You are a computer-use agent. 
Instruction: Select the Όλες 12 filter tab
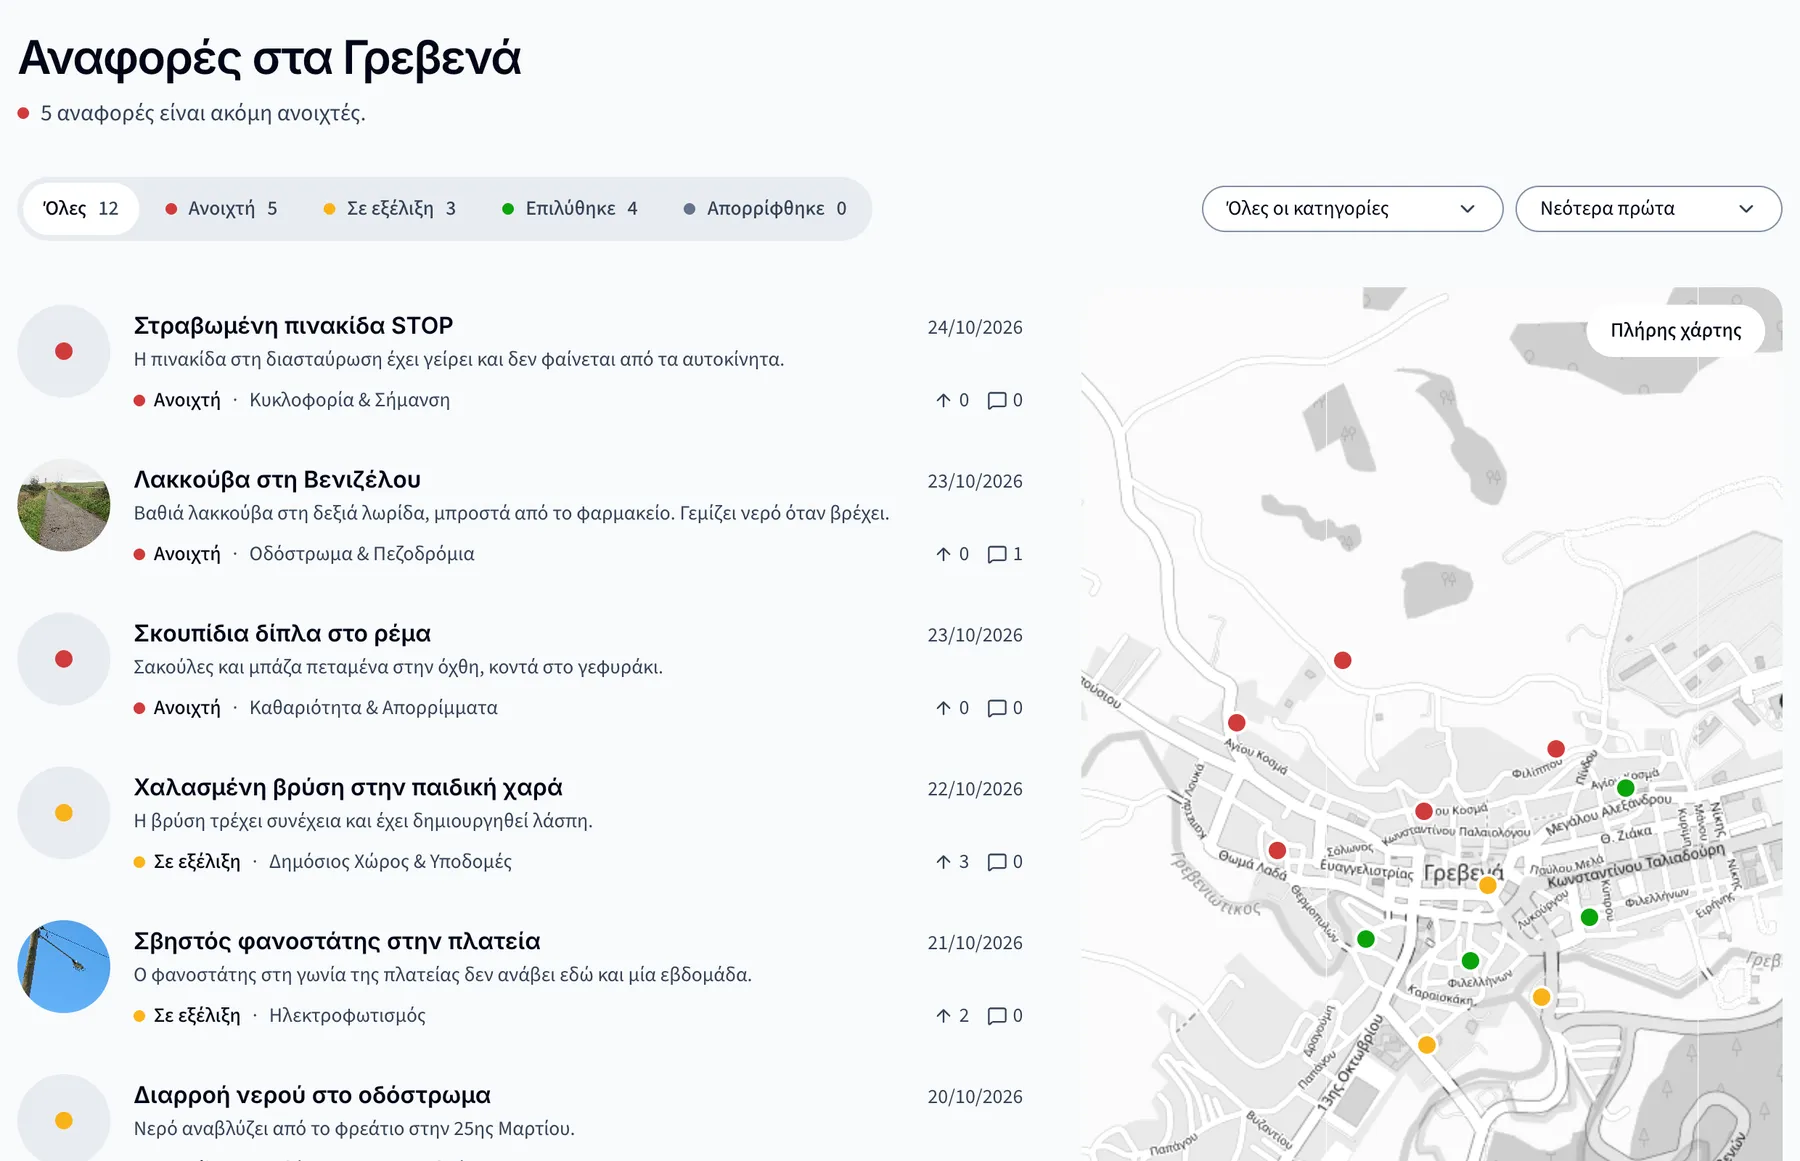pos(81,209)
